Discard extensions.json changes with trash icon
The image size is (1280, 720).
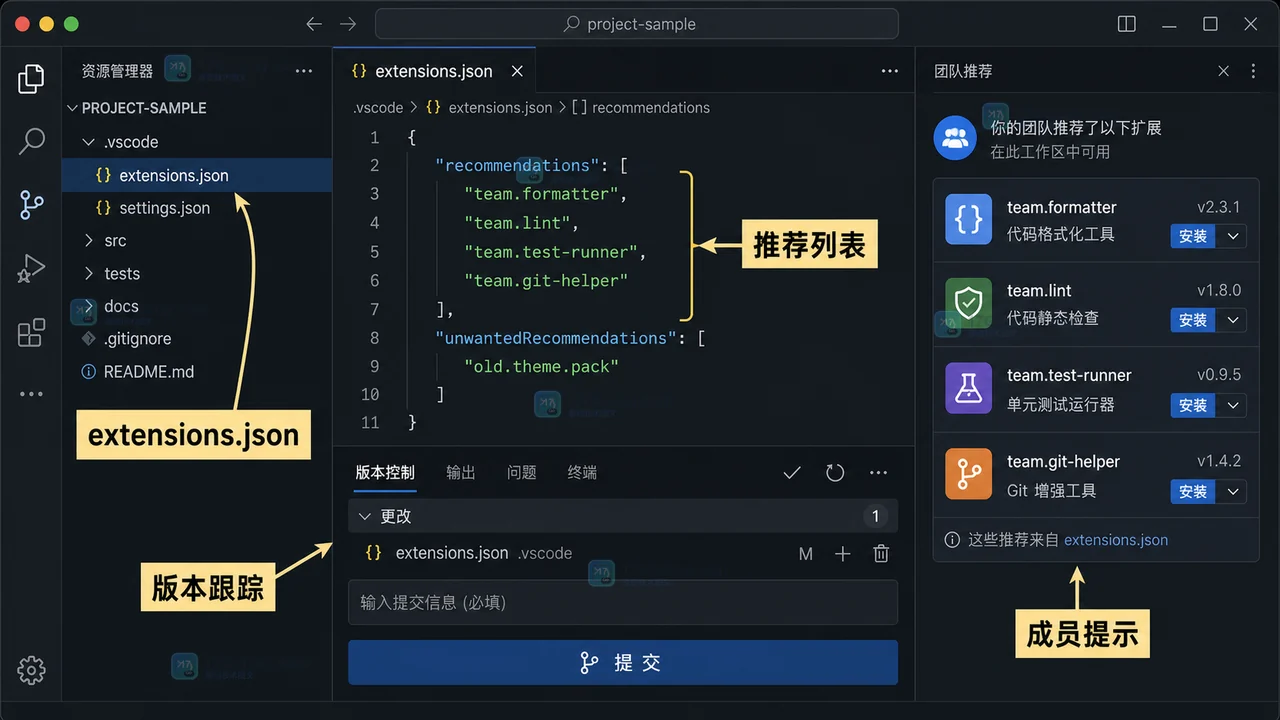[x=881, y=553]
